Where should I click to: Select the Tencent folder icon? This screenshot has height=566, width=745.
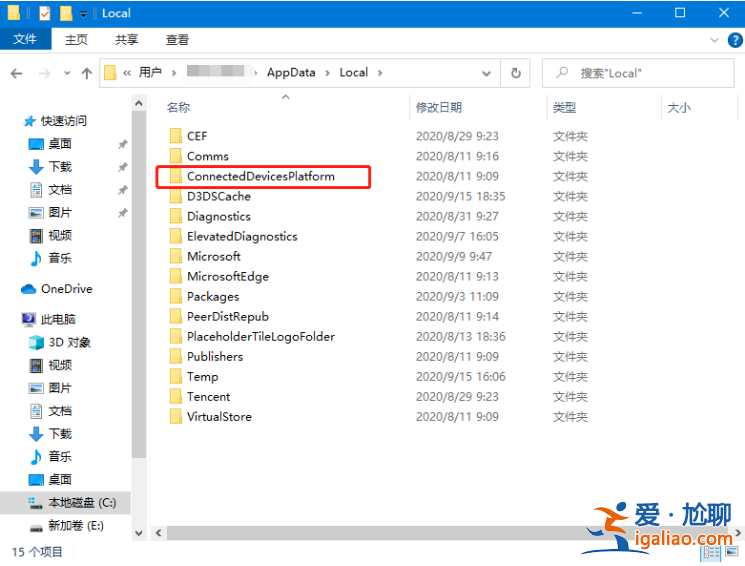click(176, 397)
